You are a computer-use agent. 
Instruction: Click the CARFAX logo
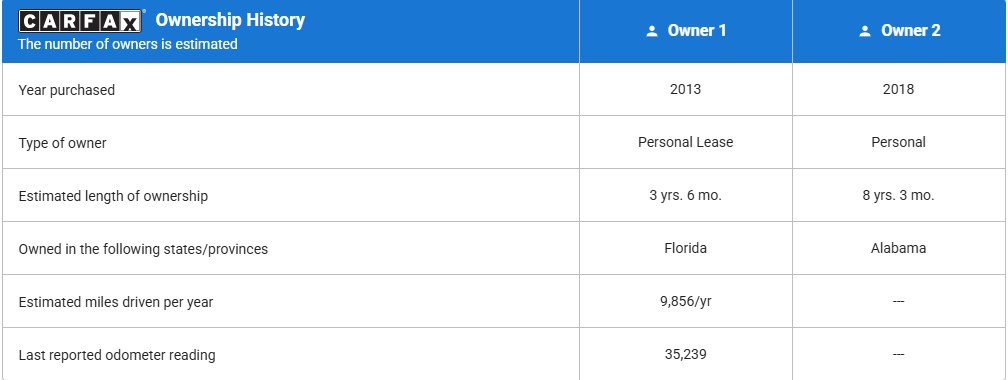pos(80,22)
